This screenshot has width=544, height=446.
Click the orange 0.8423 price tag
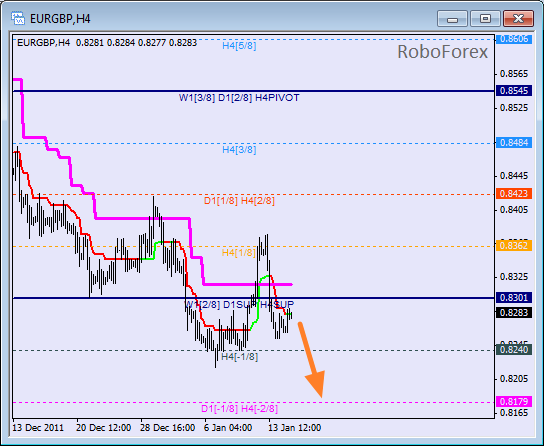tap(514, 194)
